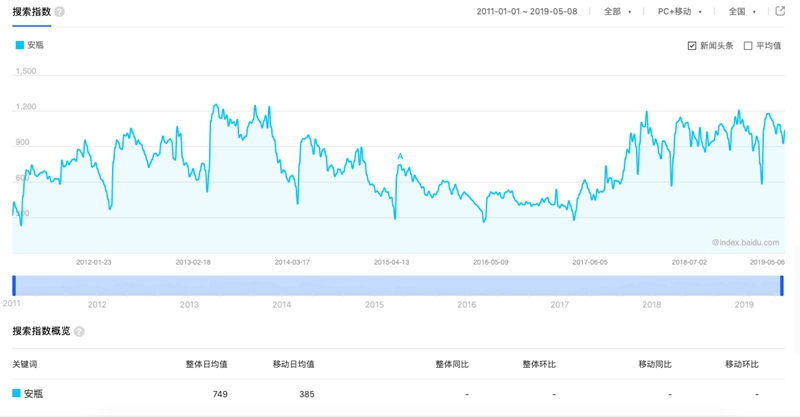Toggle the 安瓶 legend color swatch above chart
The image size is (800, 417).
20,45
